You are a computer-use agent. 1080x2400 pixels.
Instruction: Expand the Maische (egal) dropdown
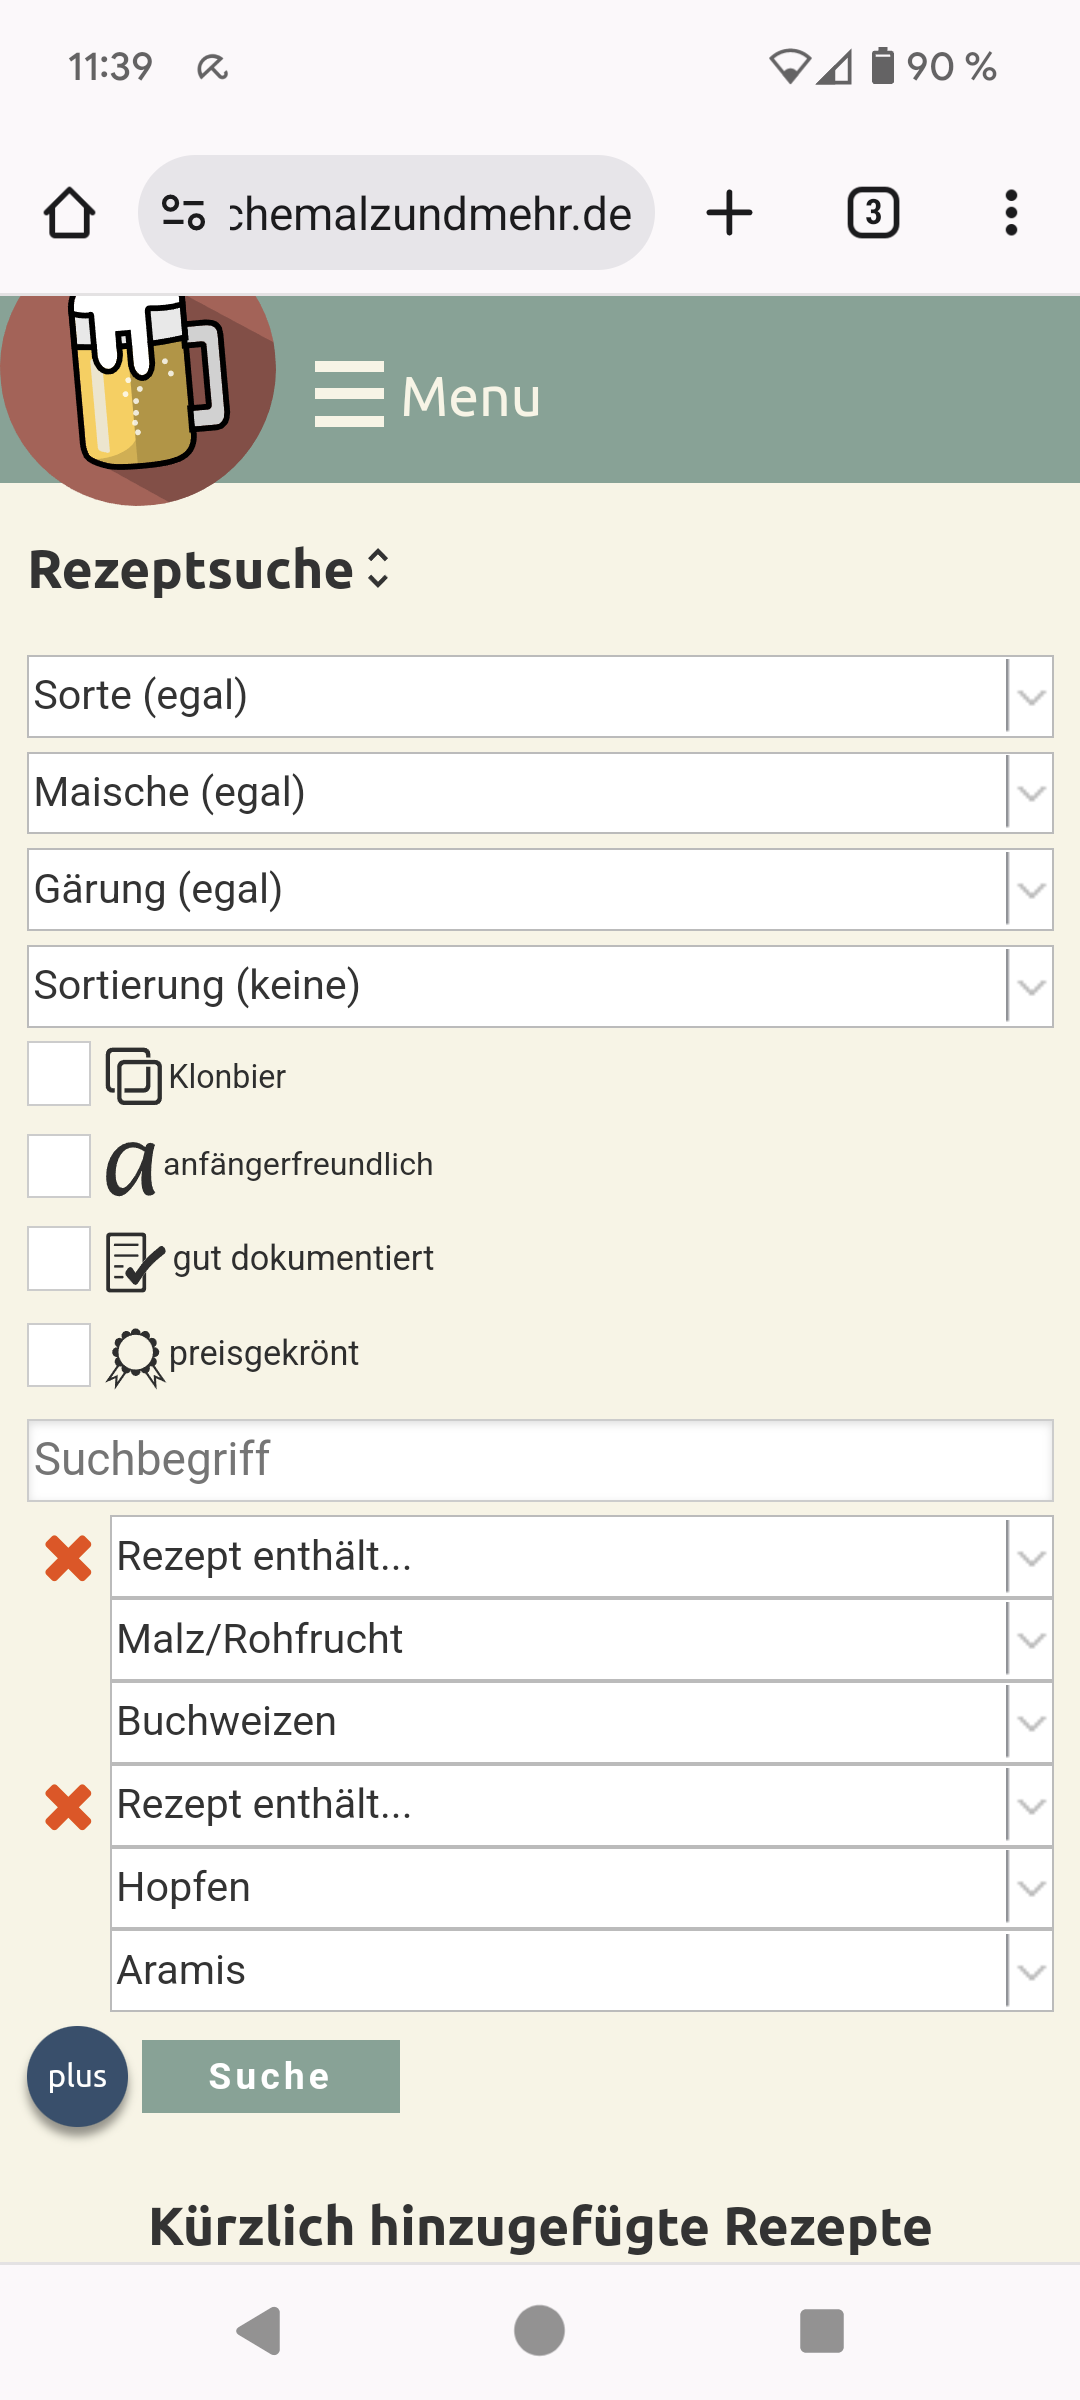point(540,793)
